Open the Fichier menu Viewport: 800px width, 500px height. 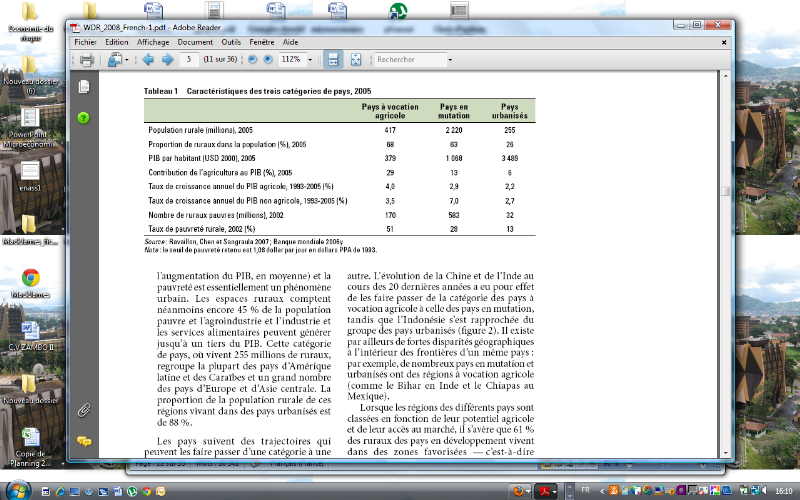(85, 42)
